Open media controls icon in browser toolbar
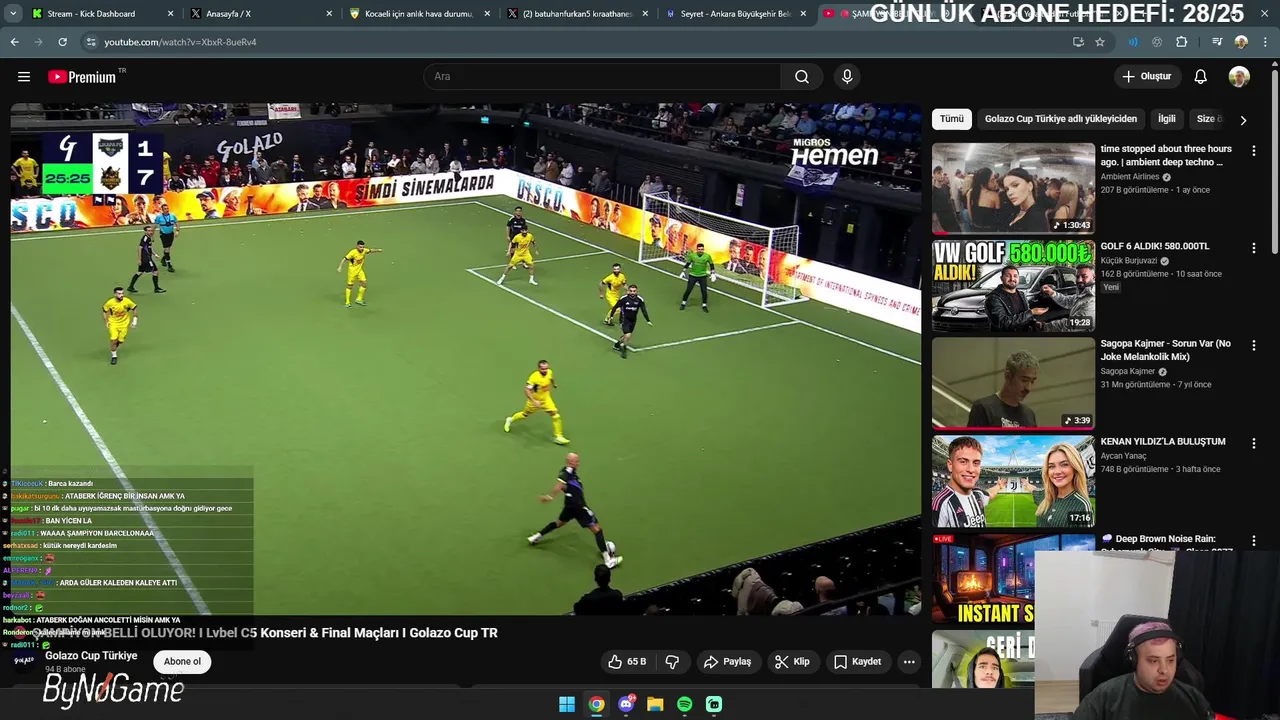The height and width of the screenshot is (720, 1280). pyautogui.click(x=1216, y=42)
